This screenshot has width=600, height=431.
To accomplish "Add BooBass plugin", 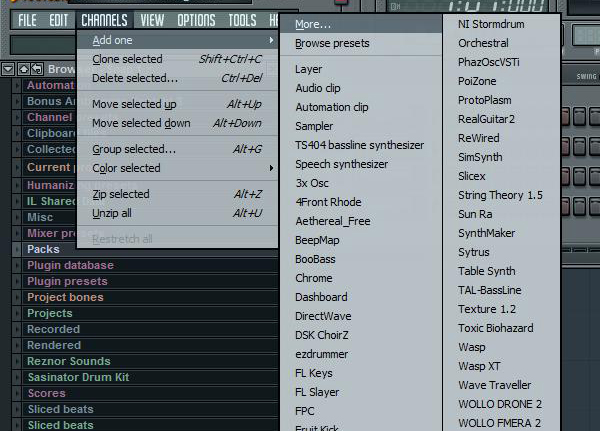I will (x=361, y=259).
